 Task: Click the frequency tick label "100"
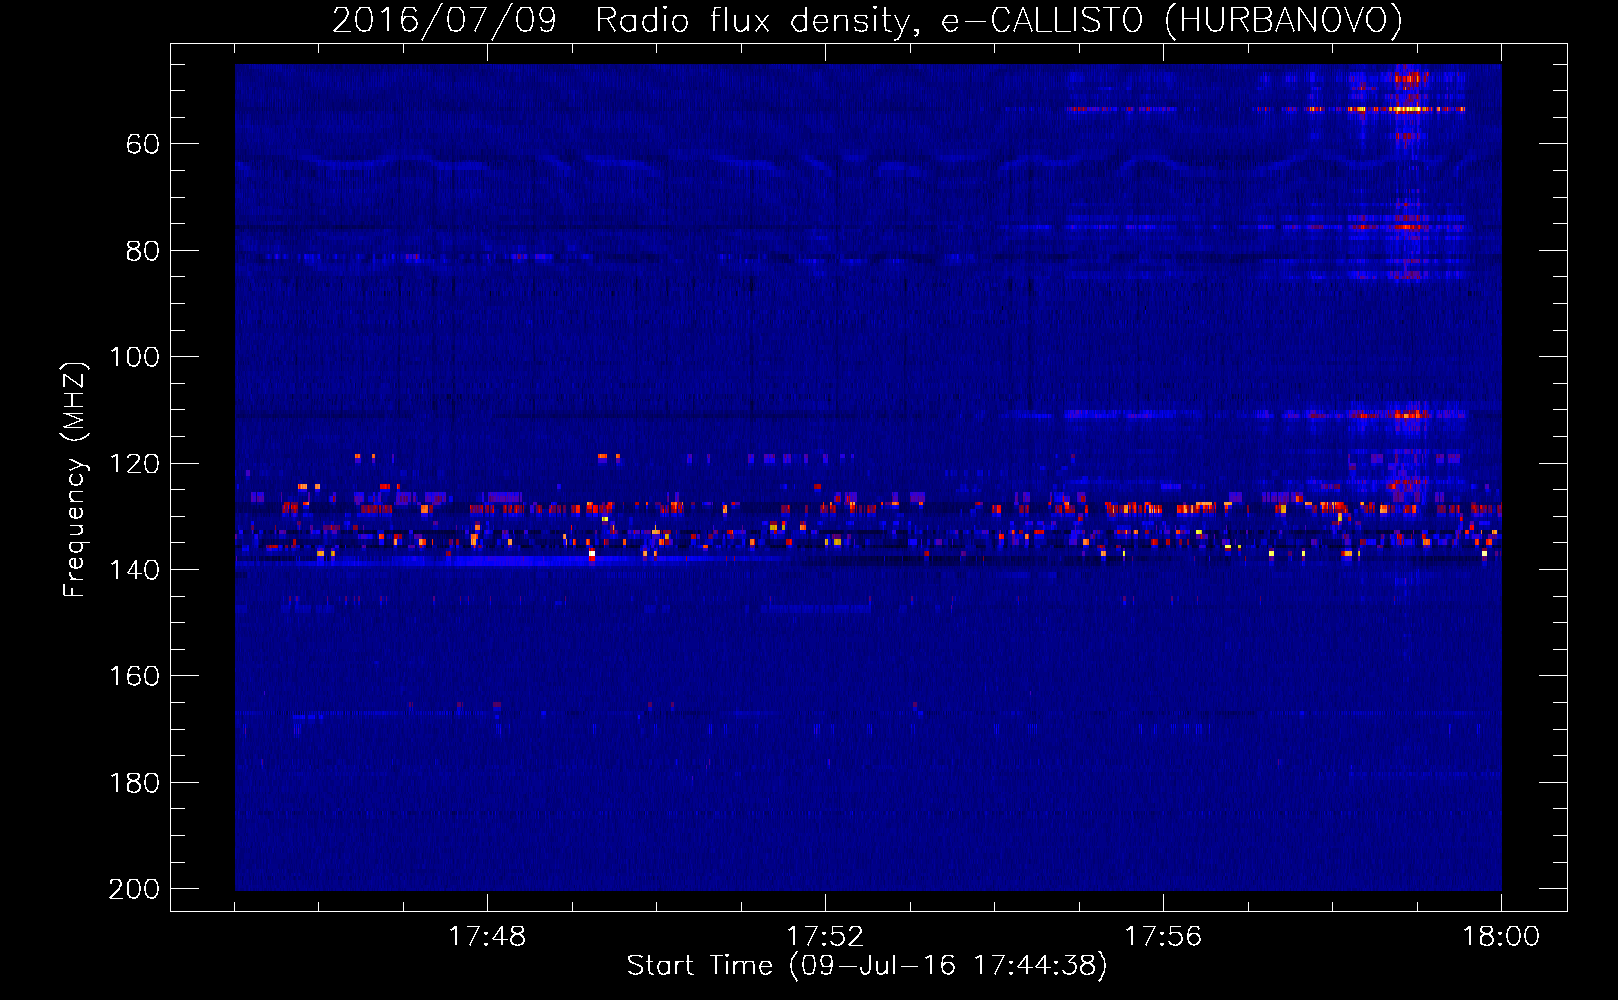click(x=134, y=358)
